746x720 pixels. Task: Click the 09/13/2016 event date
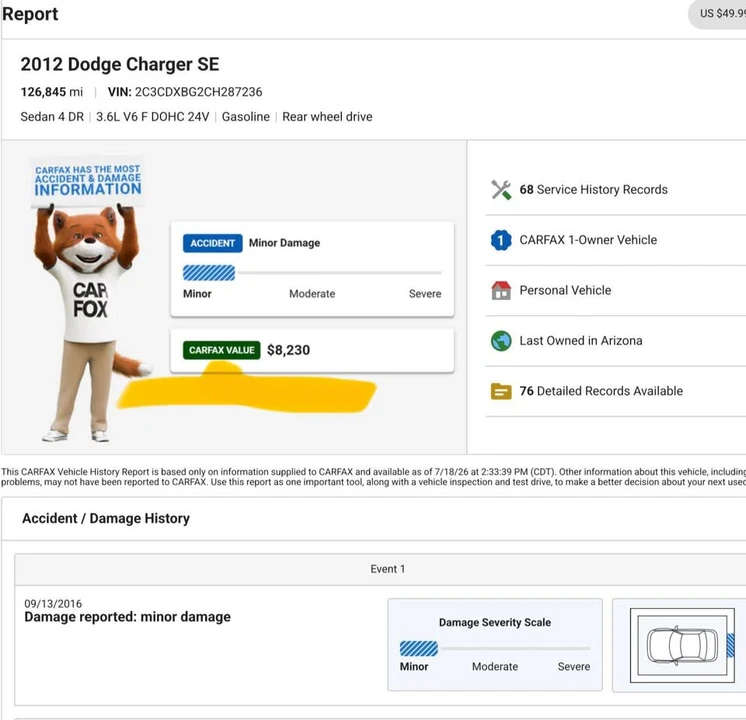tap(53, 603)
